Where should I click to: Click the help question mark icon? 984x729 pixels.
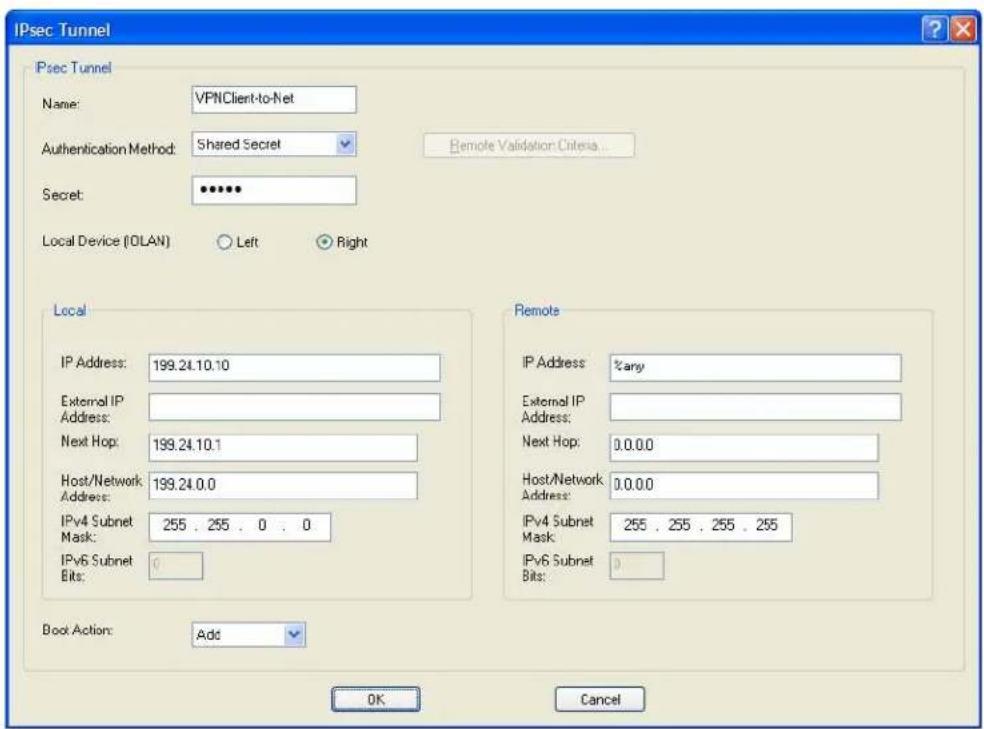934,29
